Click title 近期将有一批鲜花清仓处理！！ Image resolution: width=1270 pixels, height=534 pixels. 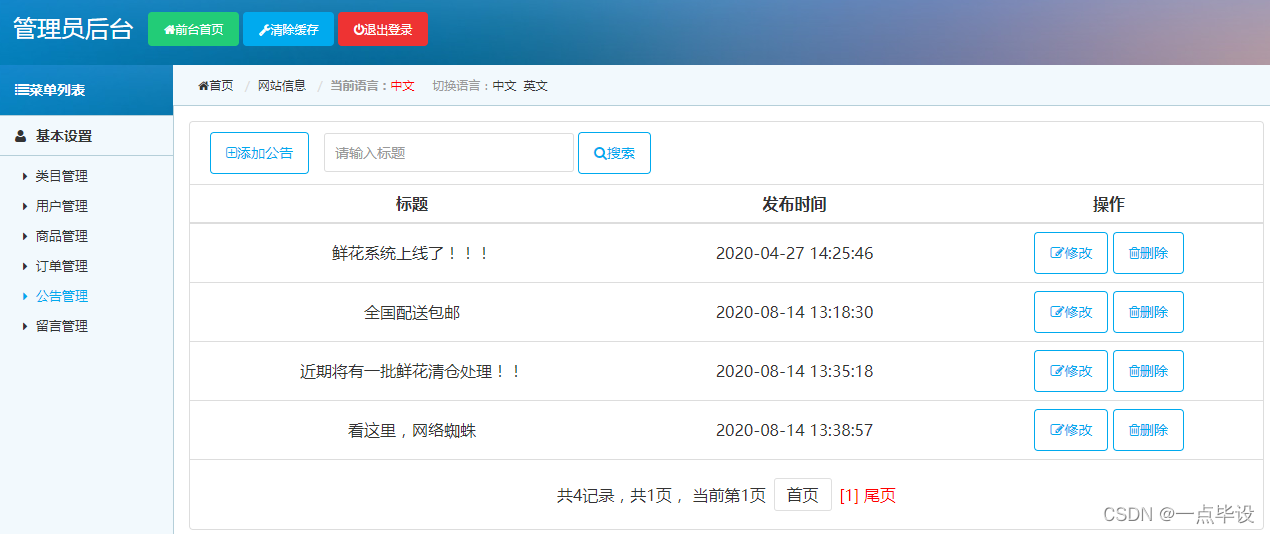pos(412,372)
